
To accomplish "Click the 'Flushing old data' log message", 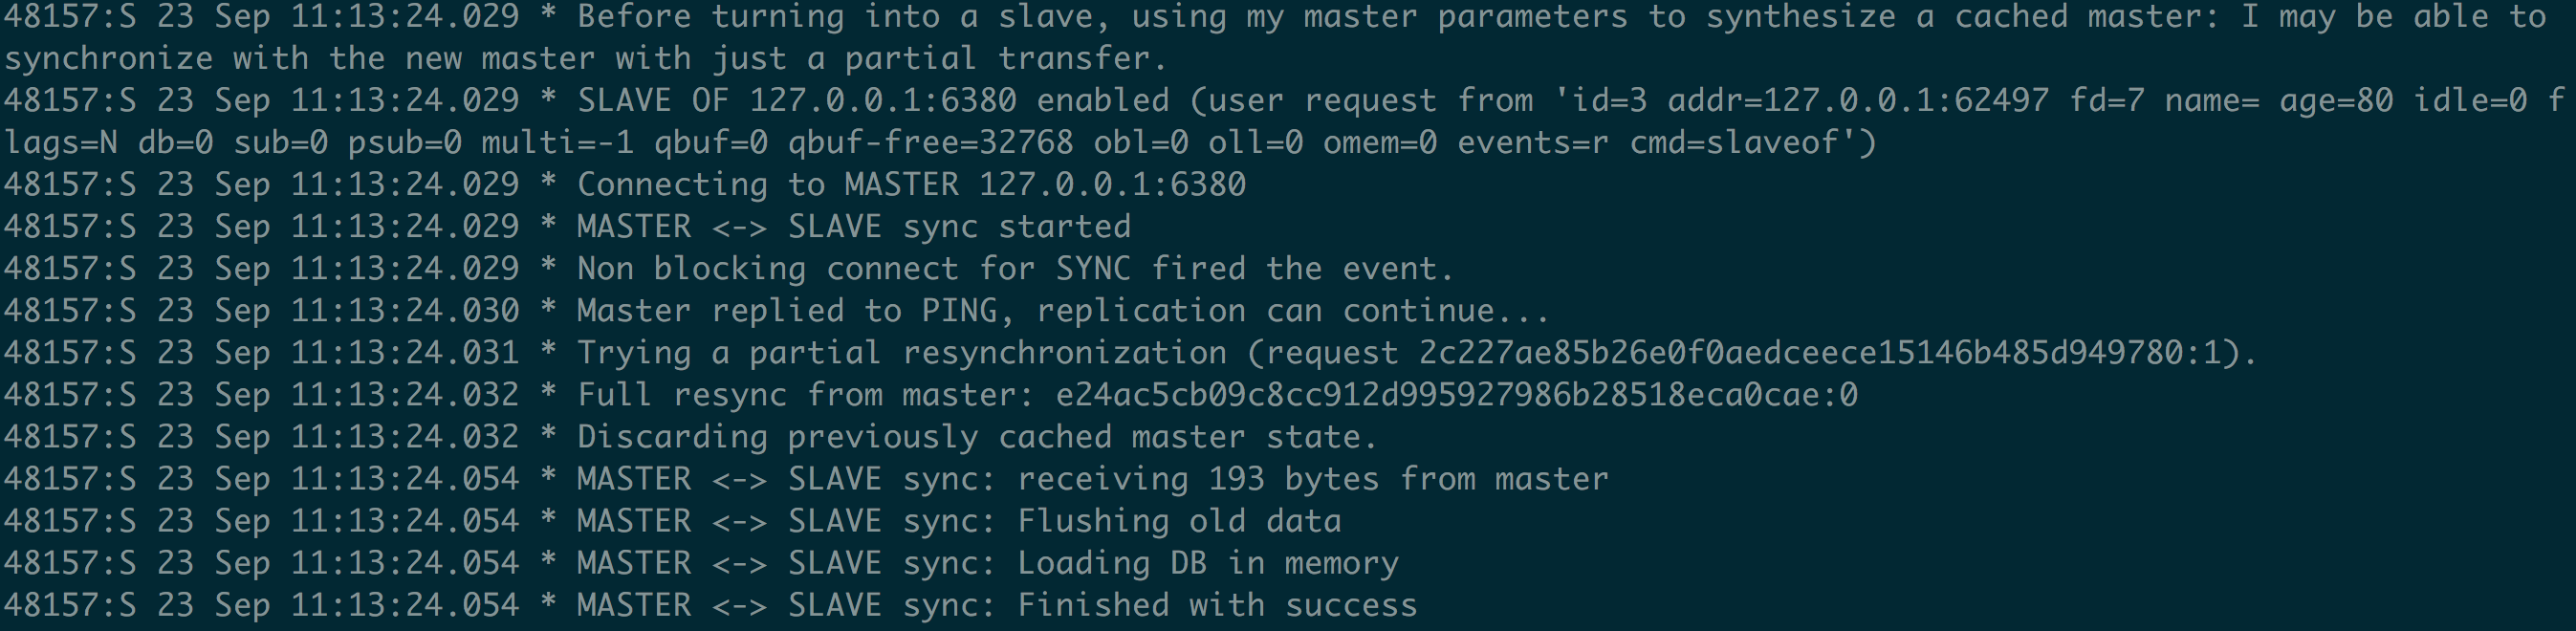I will point(1179,521).
